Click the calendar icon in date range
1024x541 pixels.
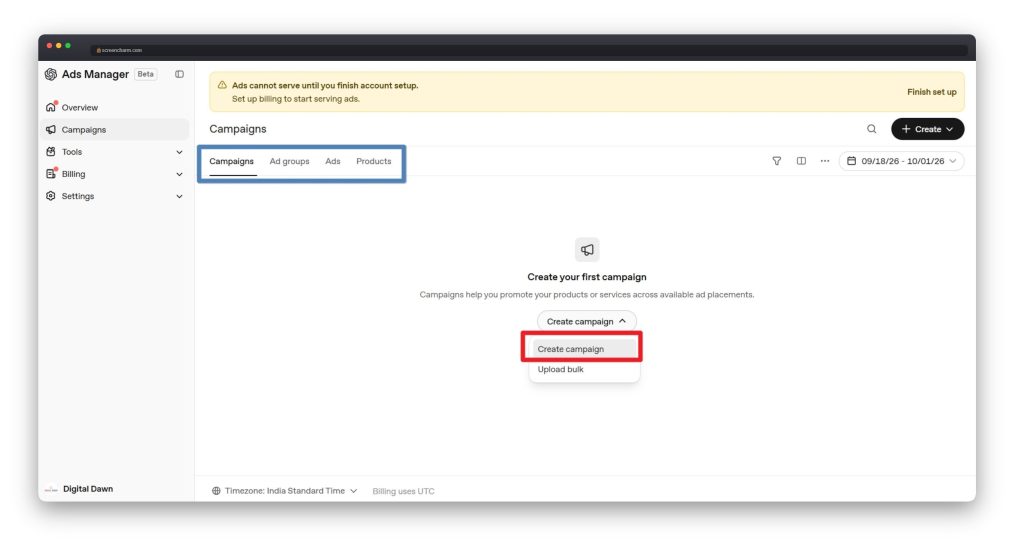click(852, 161)
